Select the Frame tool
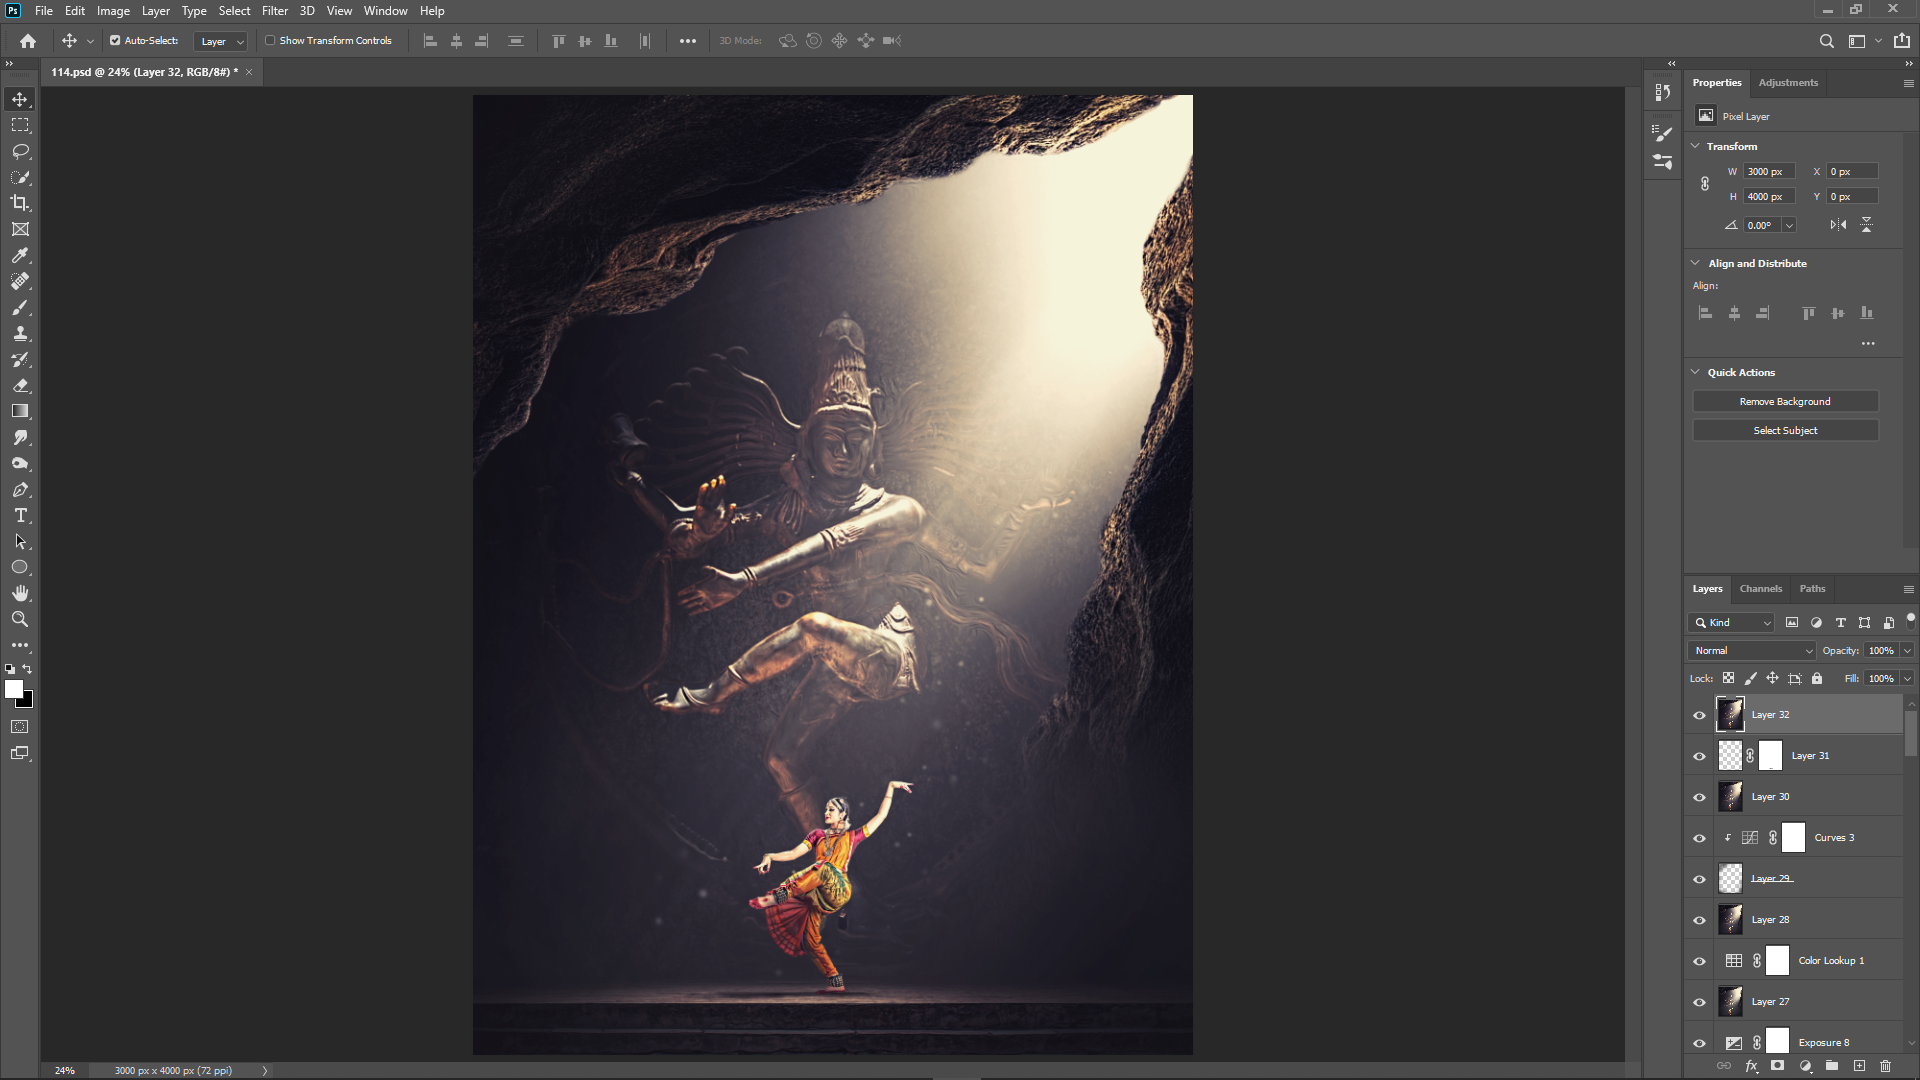 (20, 229)
